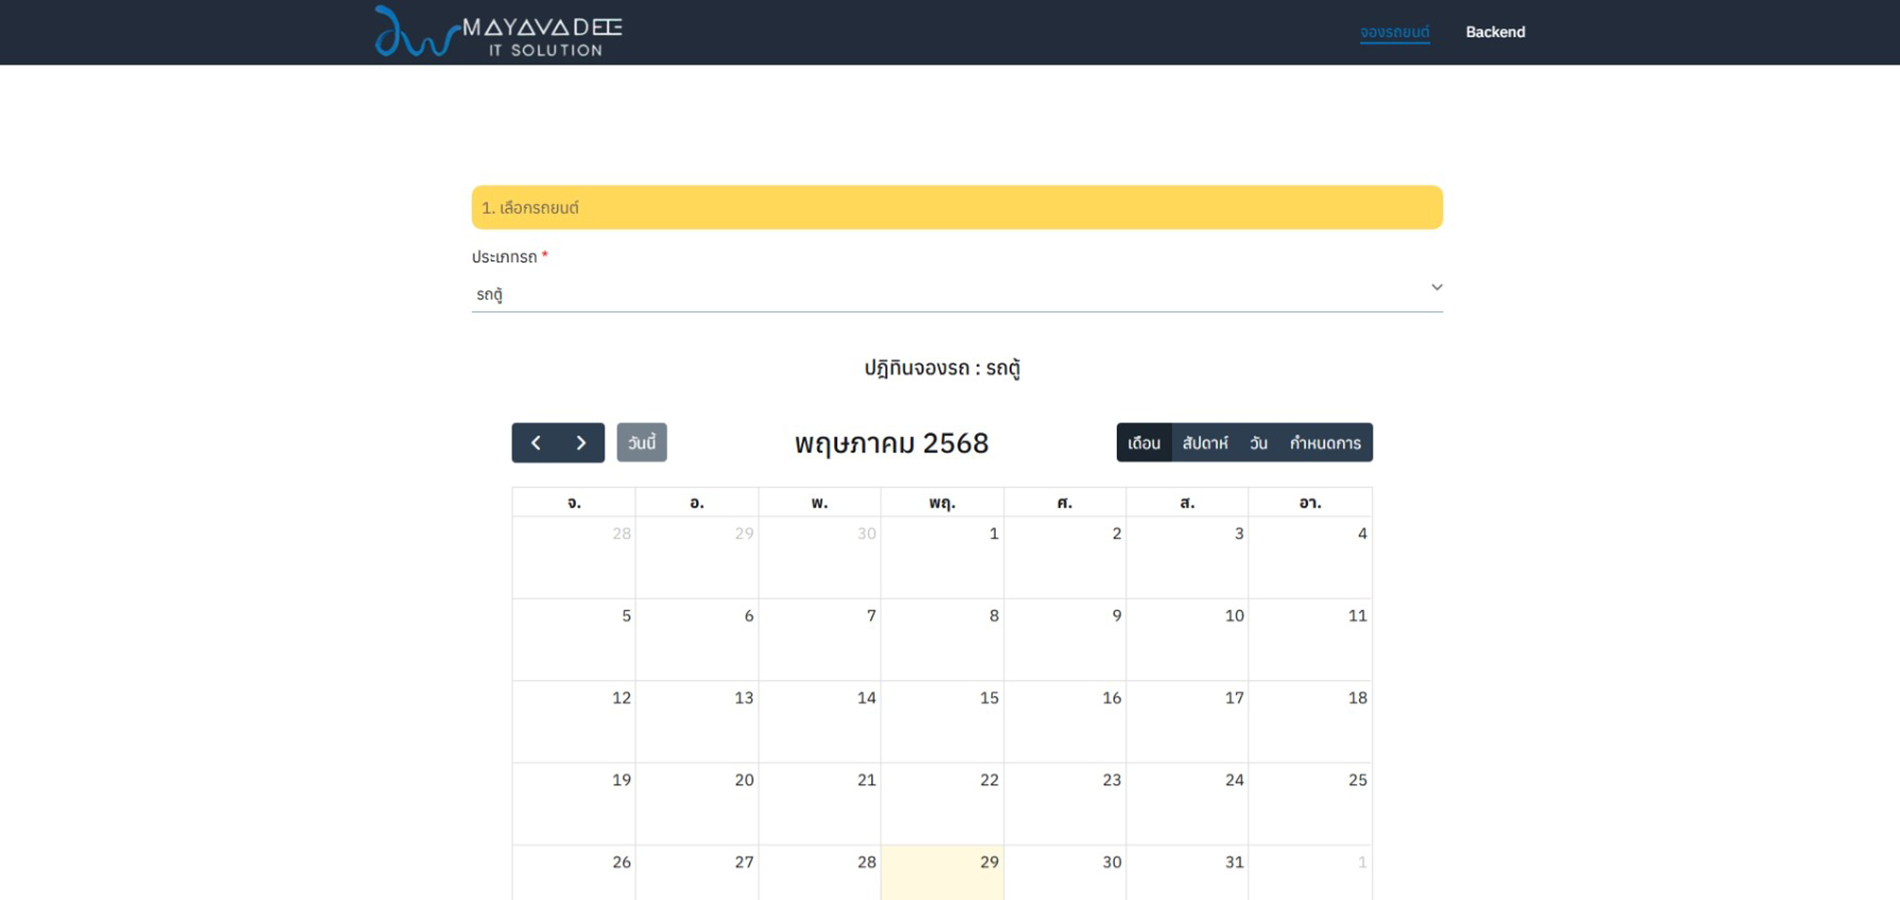Viewport: 1900px width, 900px height.
Task: Choose date 10 under the ส. column
Action: pyautogui.click(x=1187, y=639)
